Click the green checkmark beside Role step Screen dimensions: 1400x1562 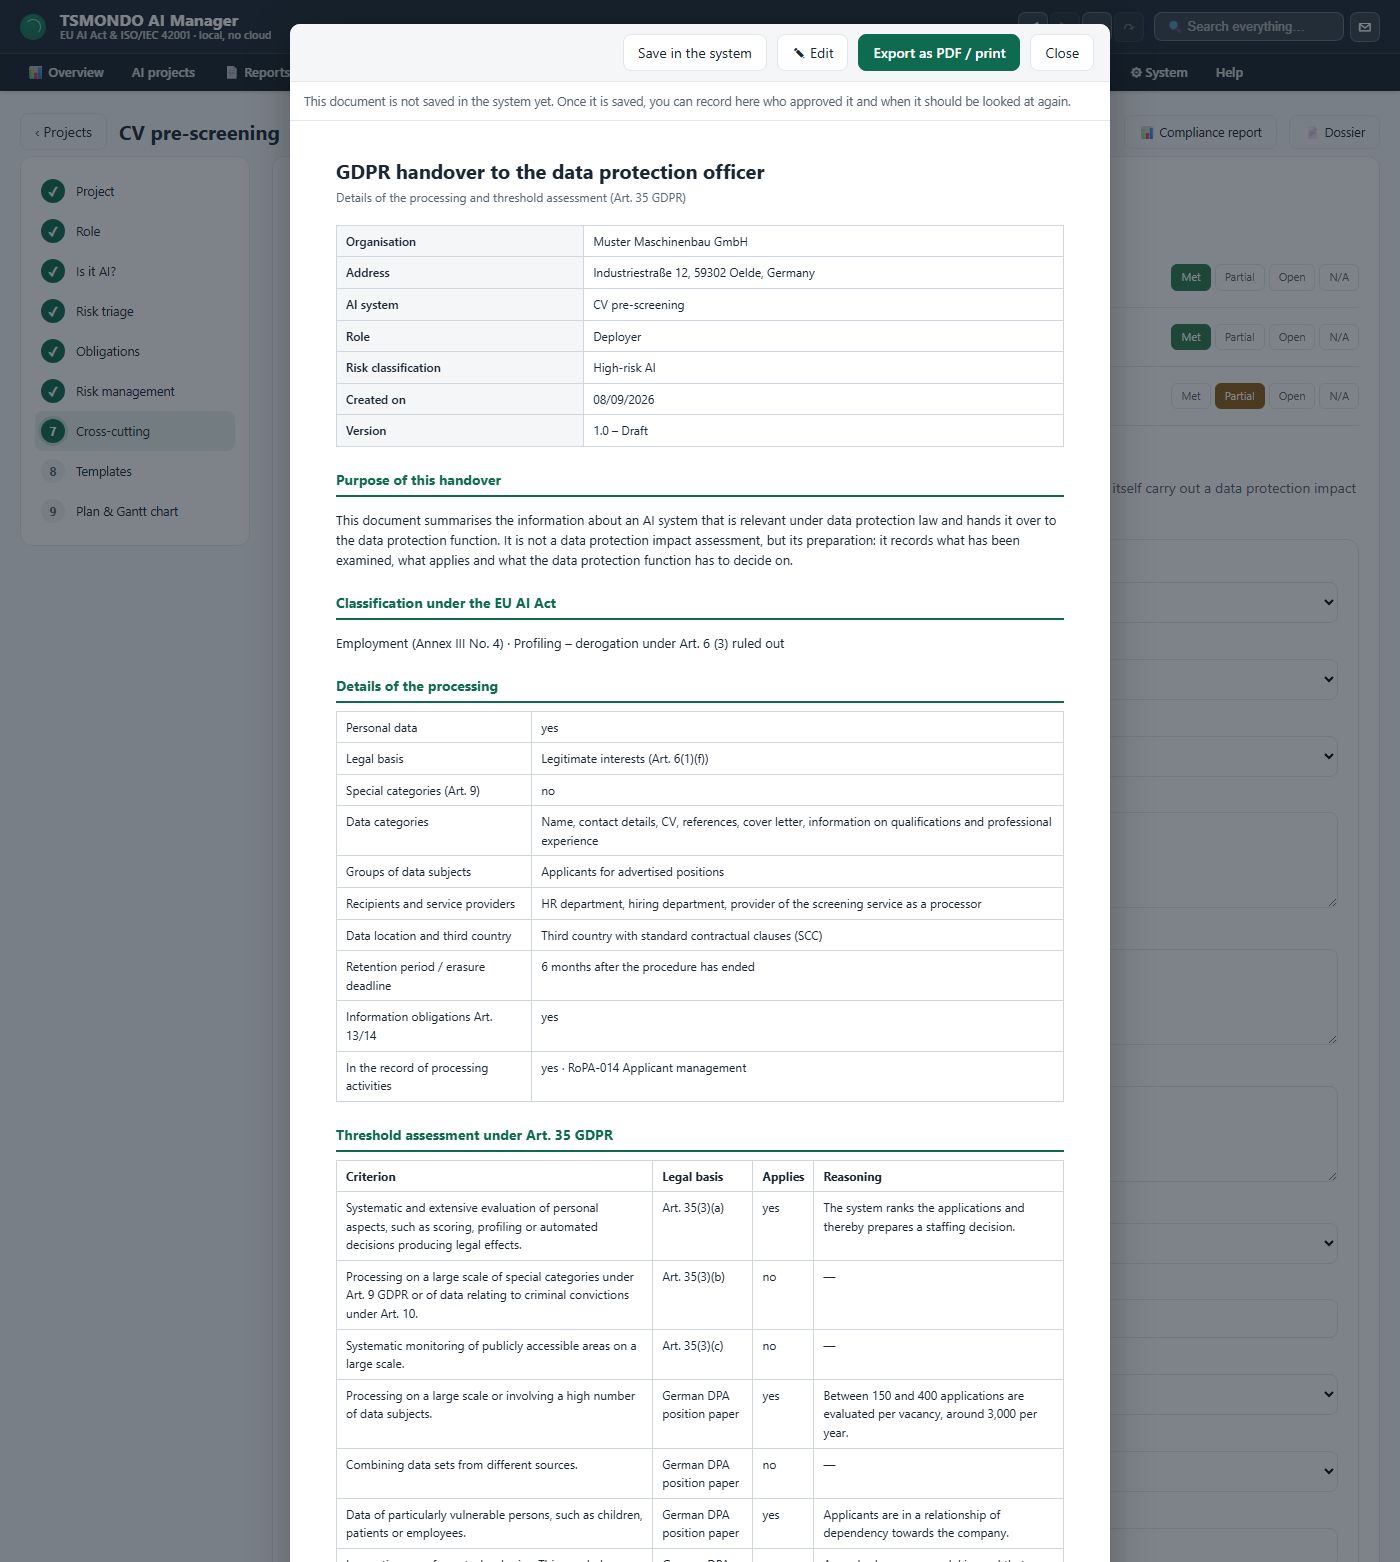click(53, 231)
